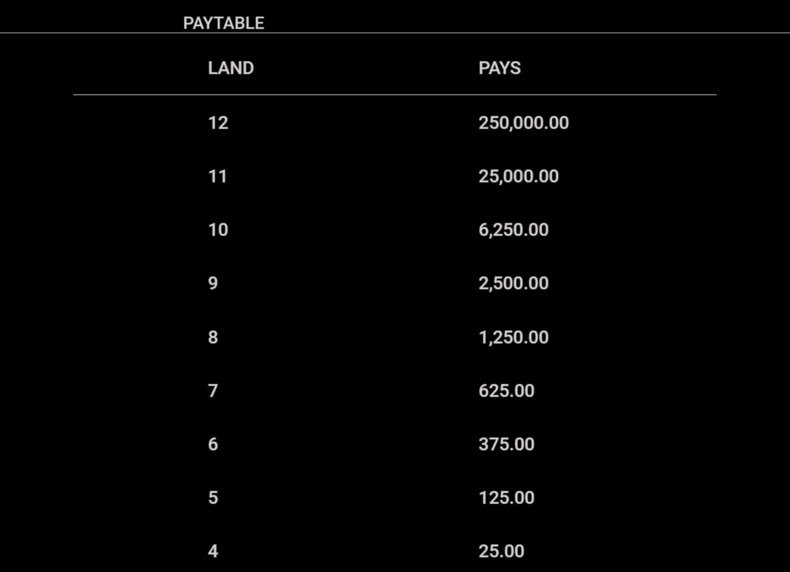Screen dimensions: 790x572
Task: Click the 25.00 payout for 4
Action: click(x=501, y=551)
